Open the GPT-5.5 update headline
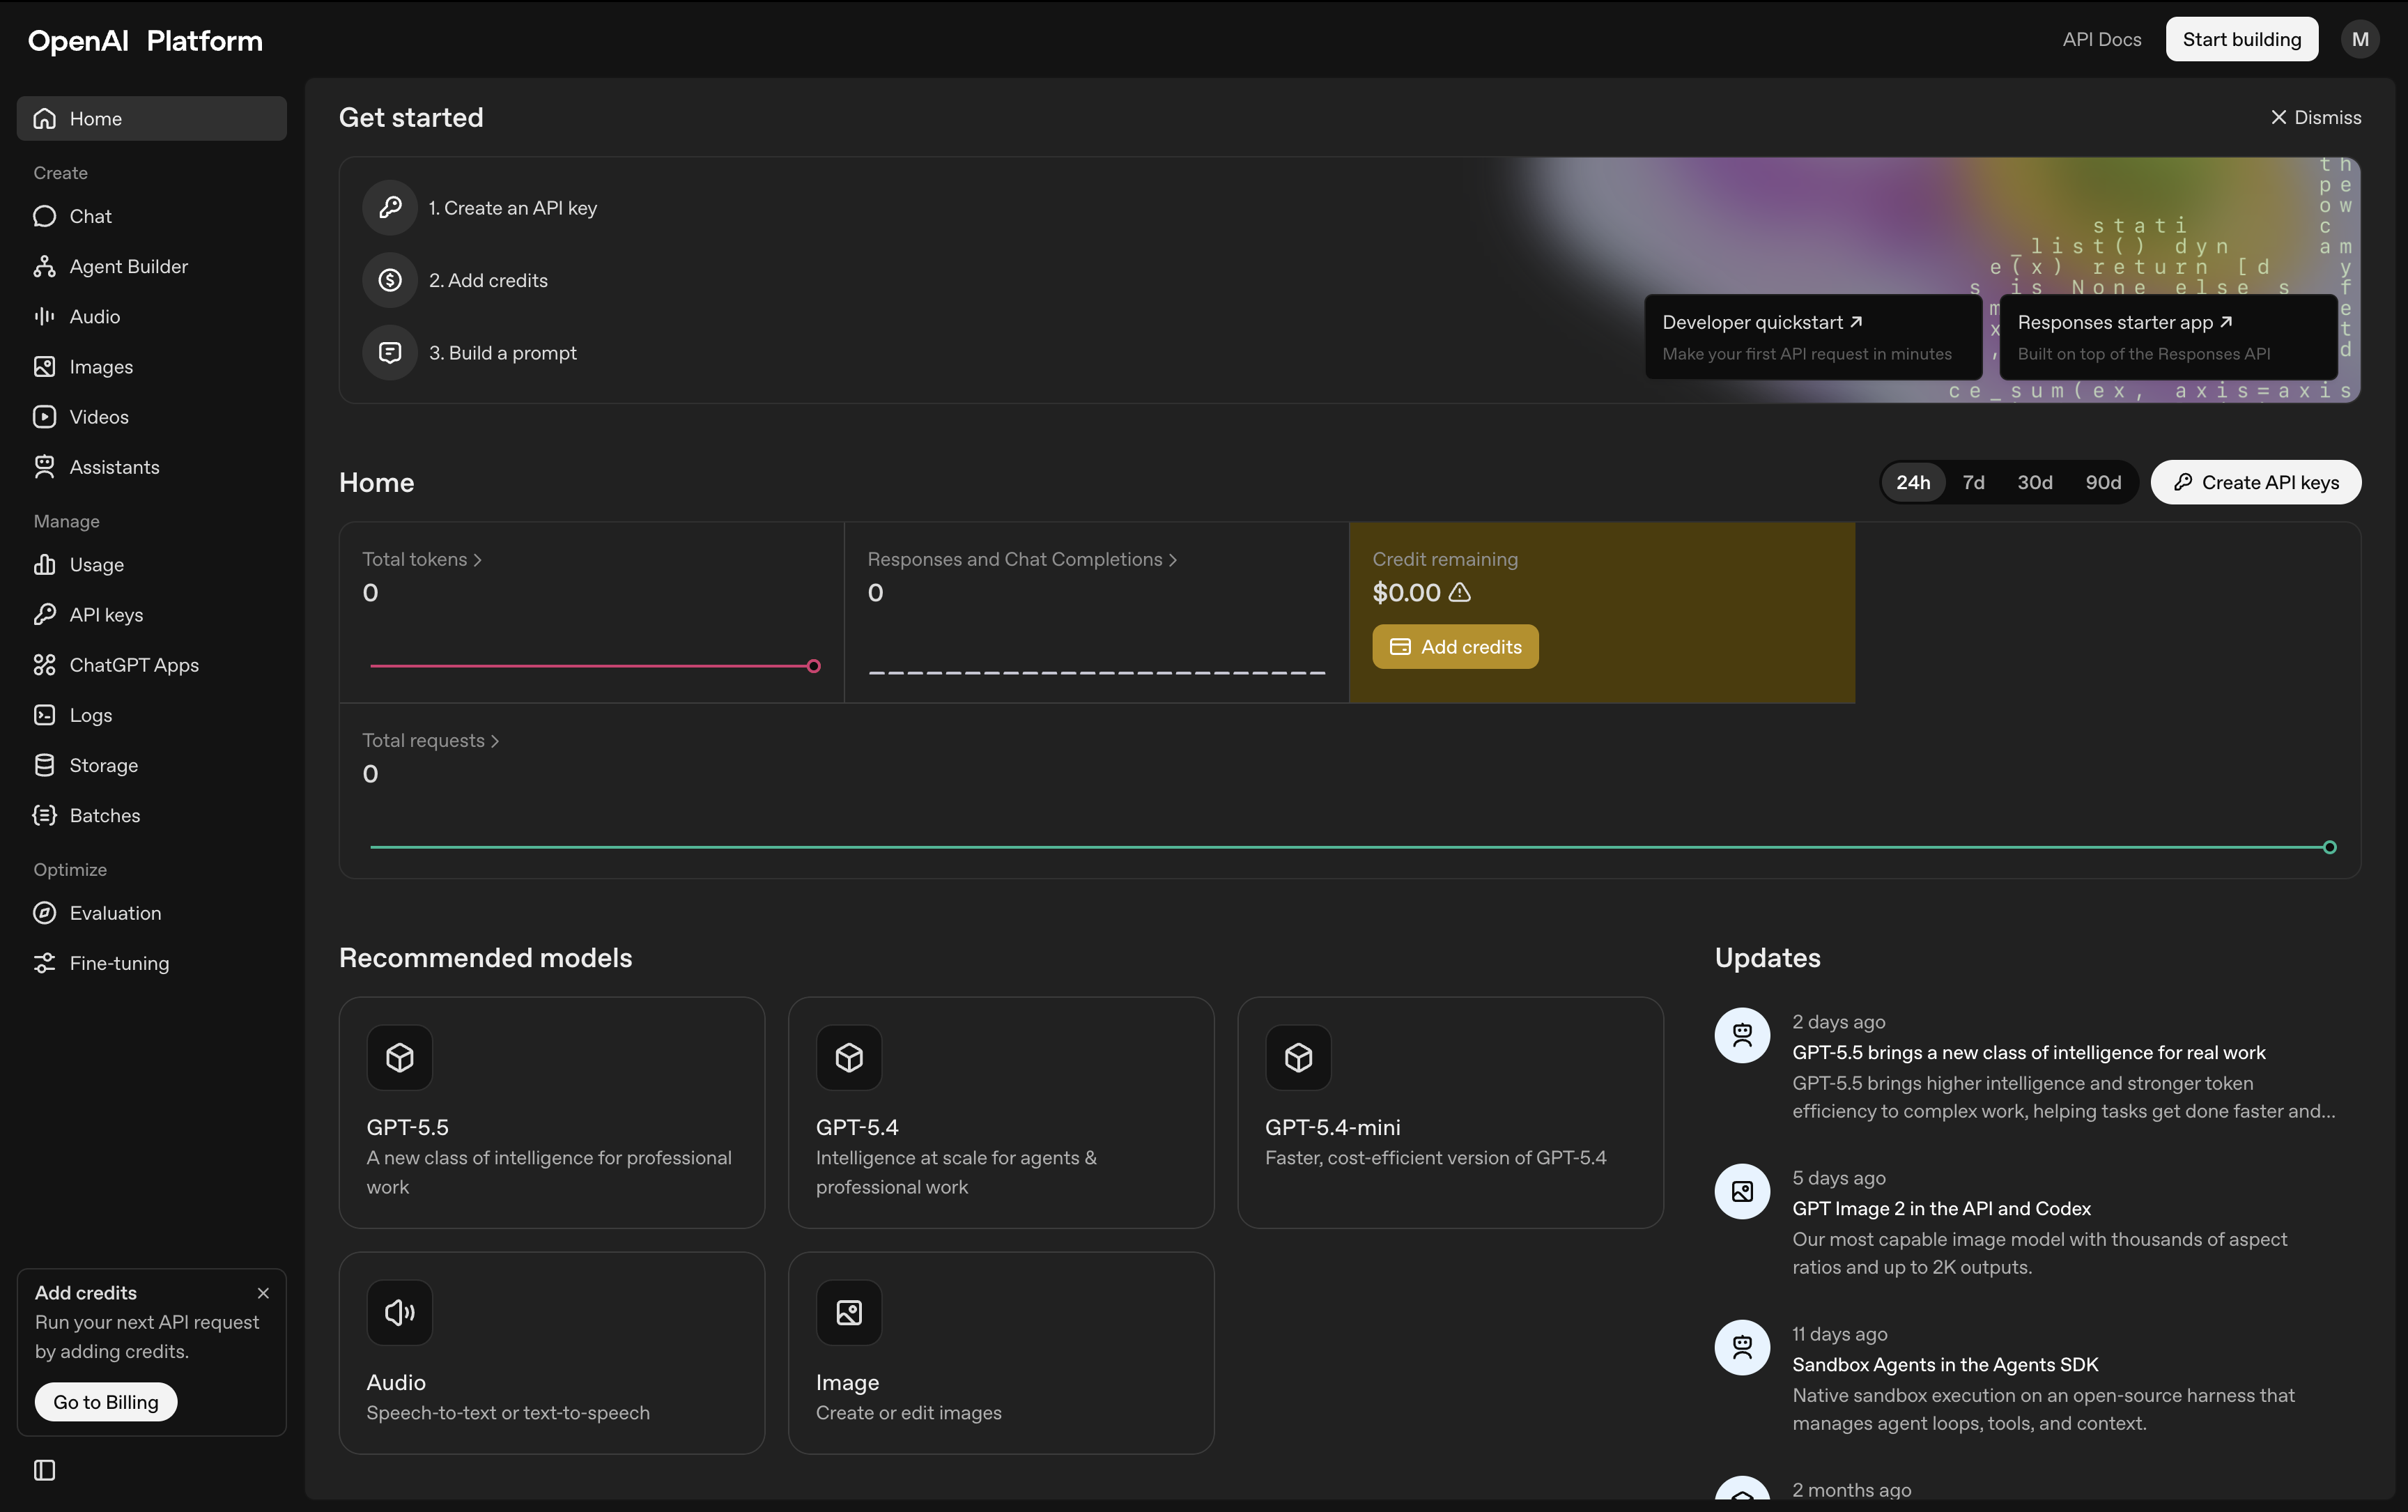This screenshot has width=2408, height=1512. pos(2028,1052)
